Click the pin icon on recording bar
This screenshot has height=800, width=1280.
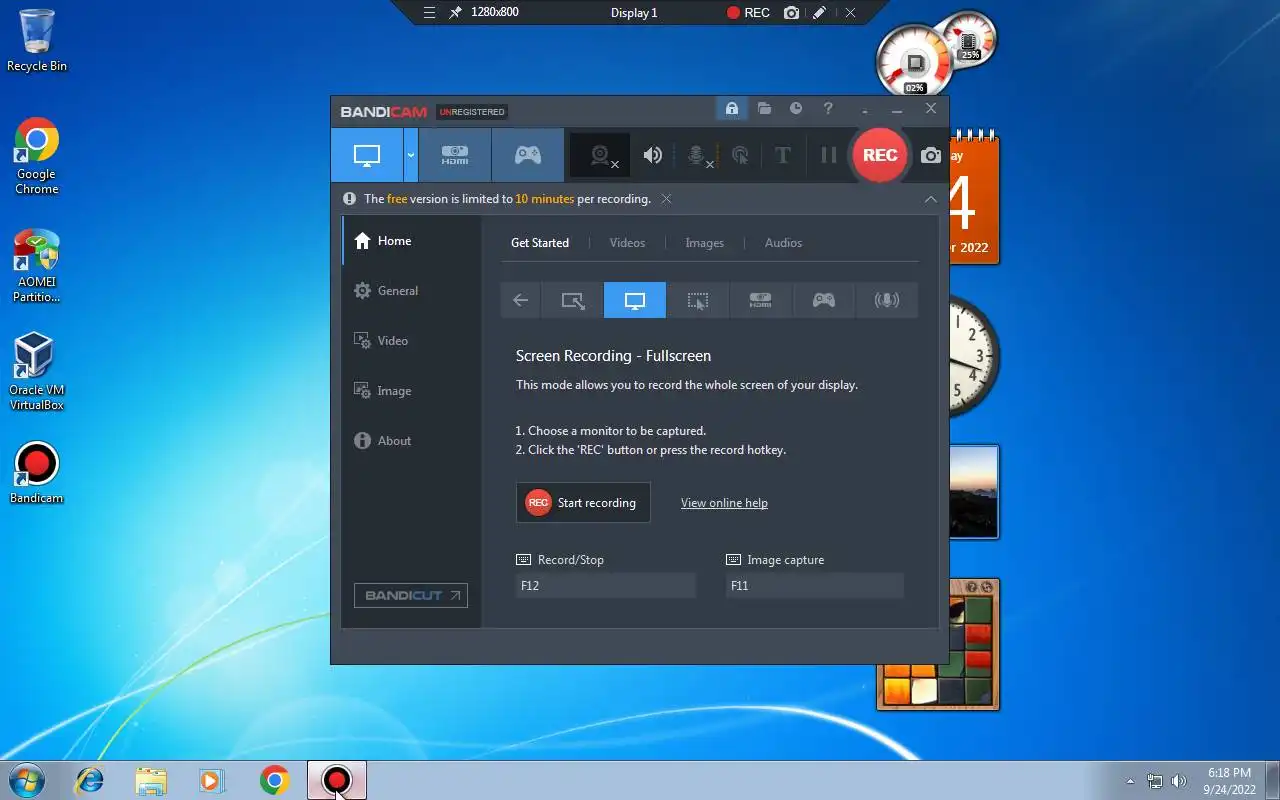(x=455, y=13)
